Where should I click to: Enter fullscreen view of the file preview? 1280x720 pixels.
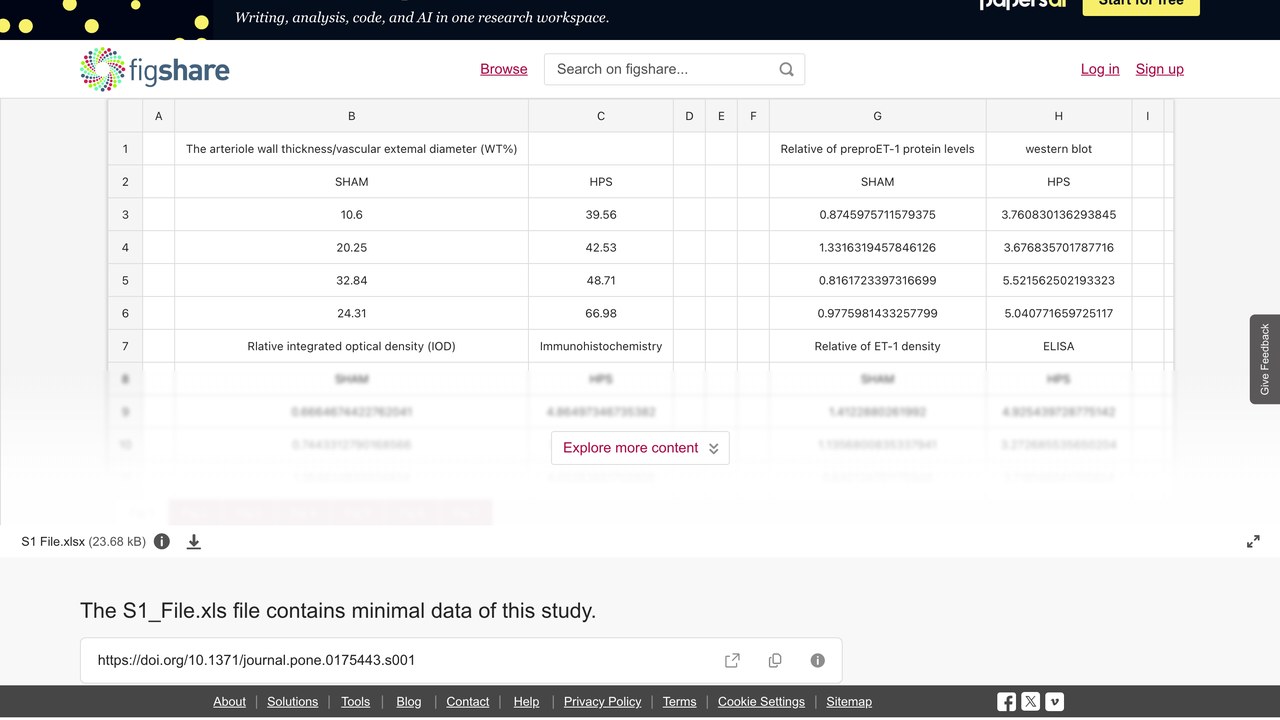pyautogui.click(x=1253, y=541)
